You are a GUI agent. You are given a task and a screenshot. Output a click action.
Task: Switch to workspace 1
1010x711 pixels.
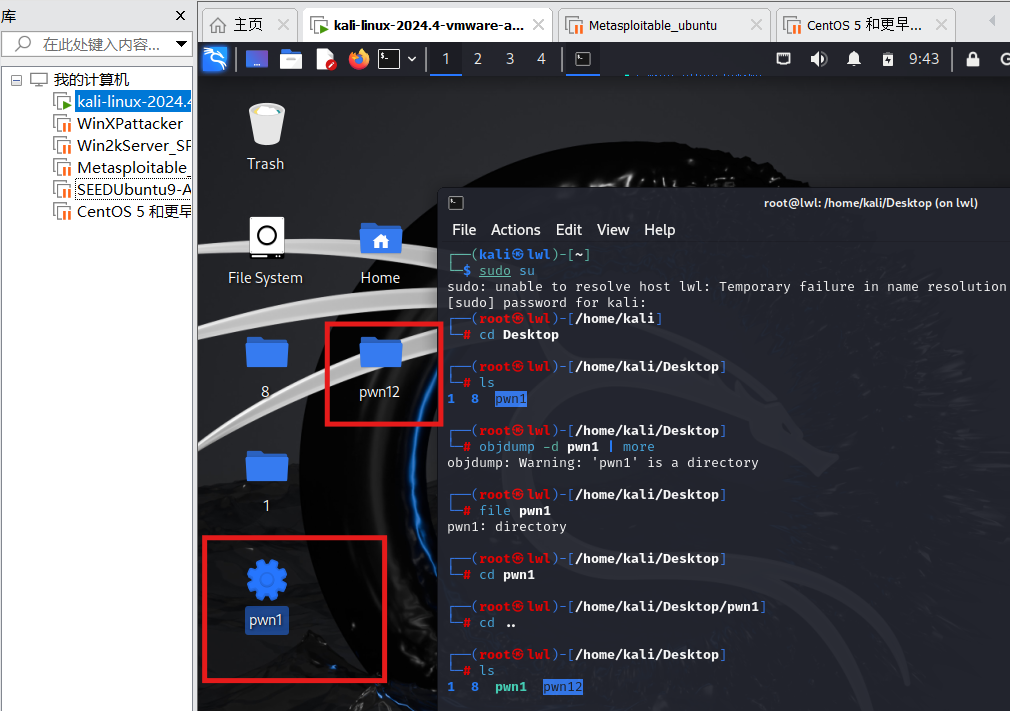(446, 59)
